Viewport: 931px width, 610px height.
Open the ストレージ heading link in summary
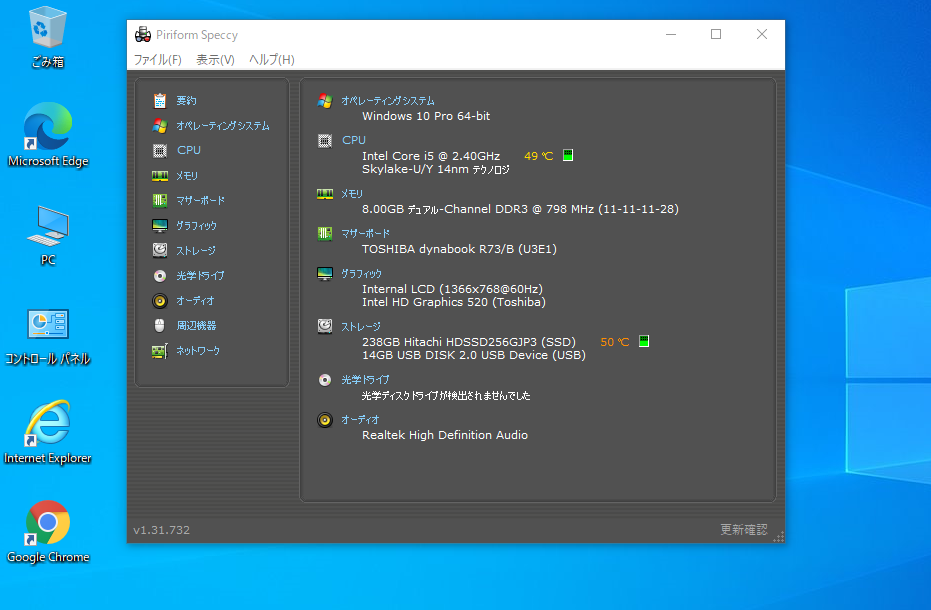pos(360,327)
